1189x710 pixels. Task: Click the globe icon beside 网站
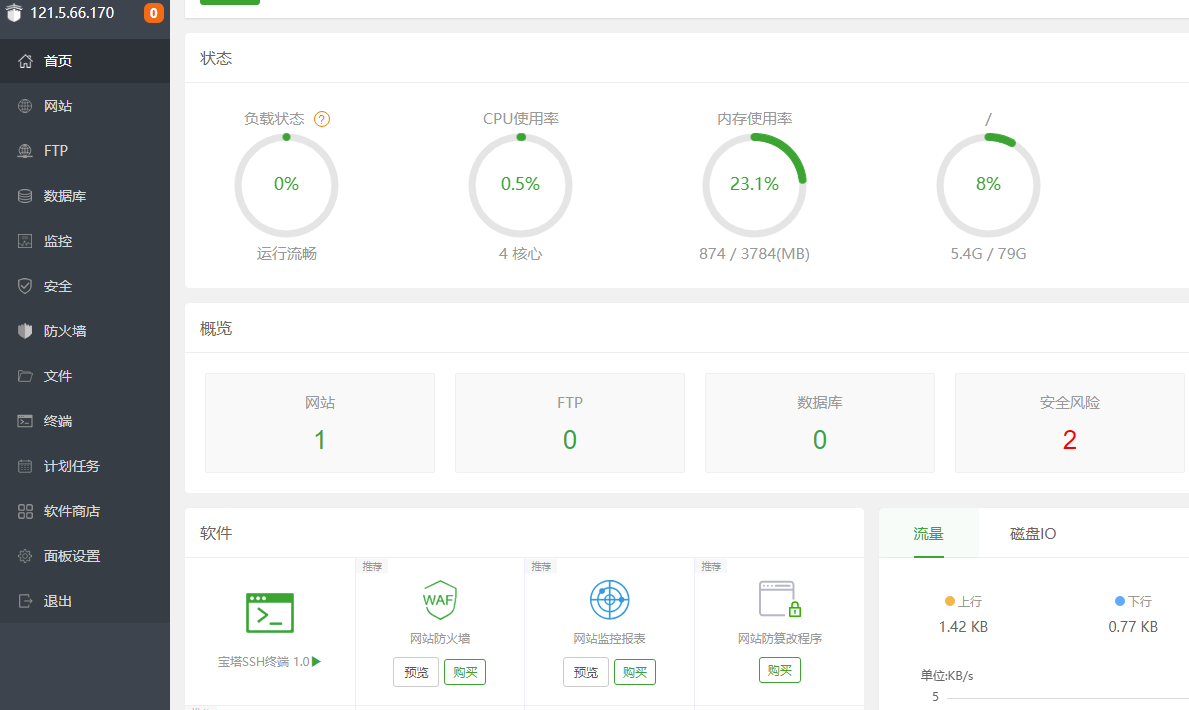coord(25,106)
